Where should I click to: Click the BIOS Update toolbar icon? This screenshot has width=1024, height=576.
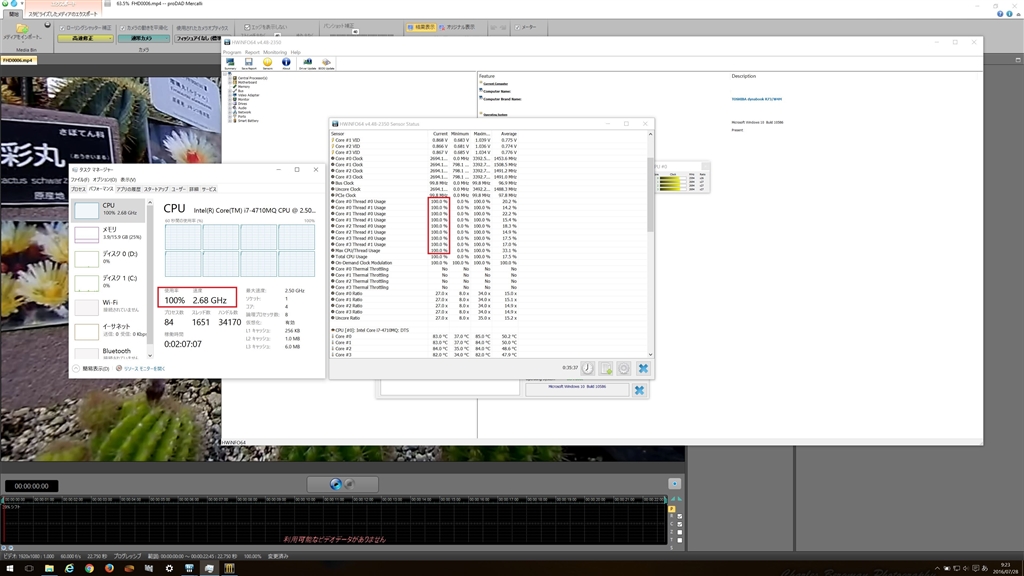click(x=327, y=63)
